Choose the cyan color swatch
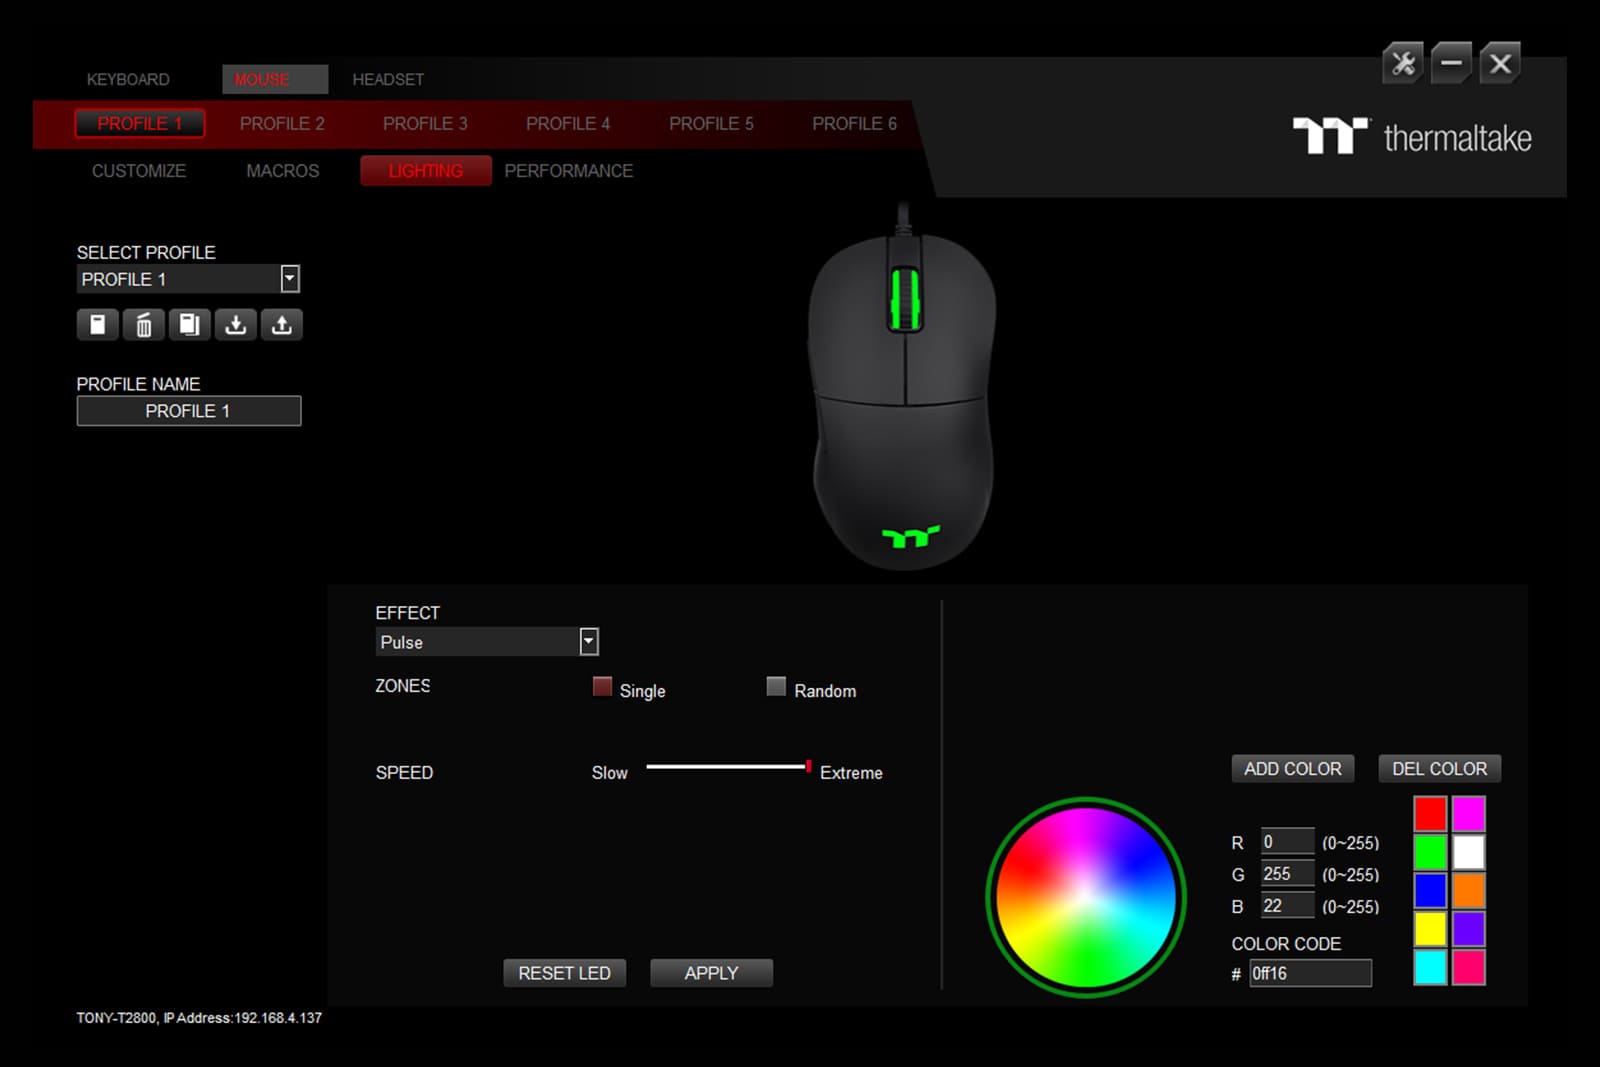Screen dimensions: 1600x1067 pos(1430,967)
